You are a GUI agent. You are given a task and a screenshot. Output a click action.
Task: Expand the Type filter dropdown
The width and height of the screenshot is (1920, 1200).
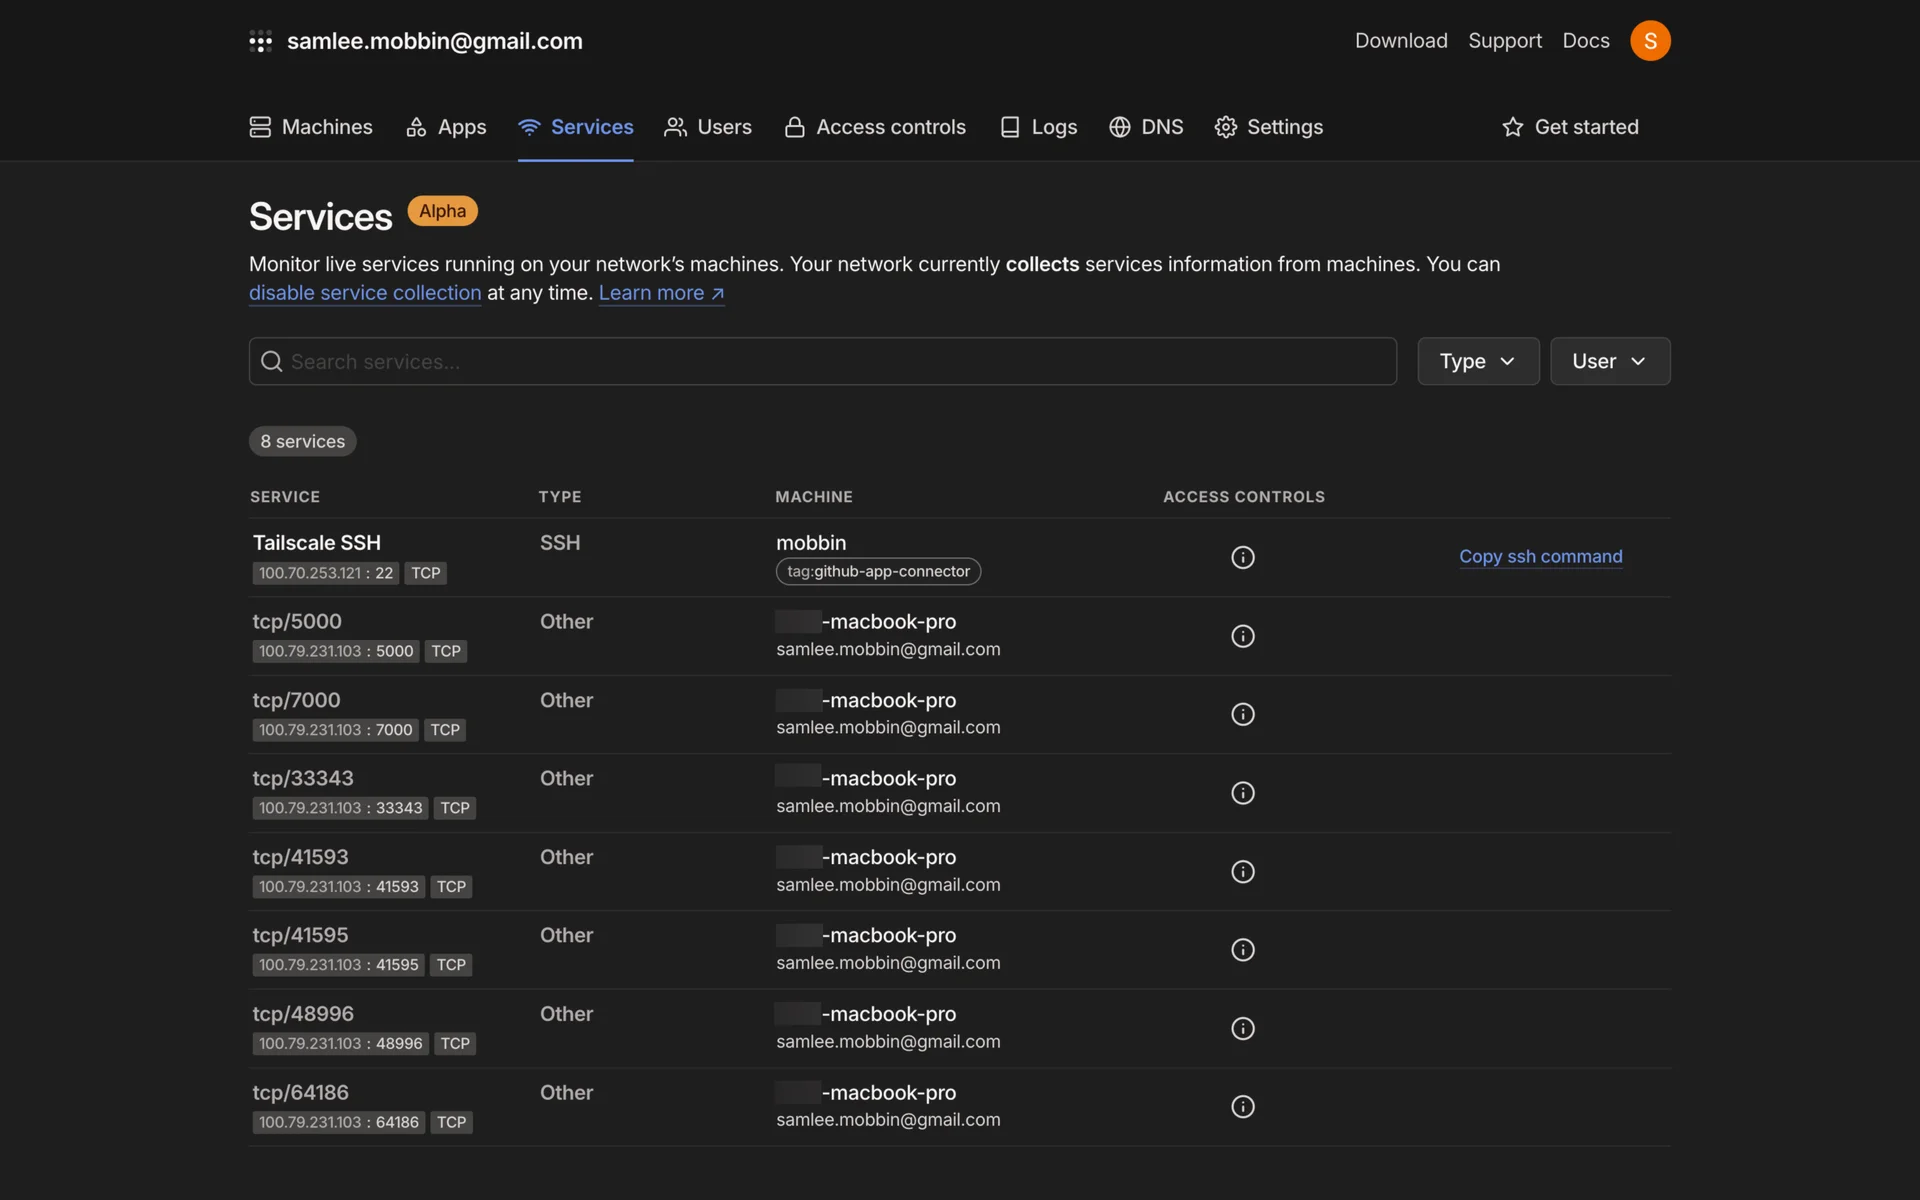click(1477, 361)
